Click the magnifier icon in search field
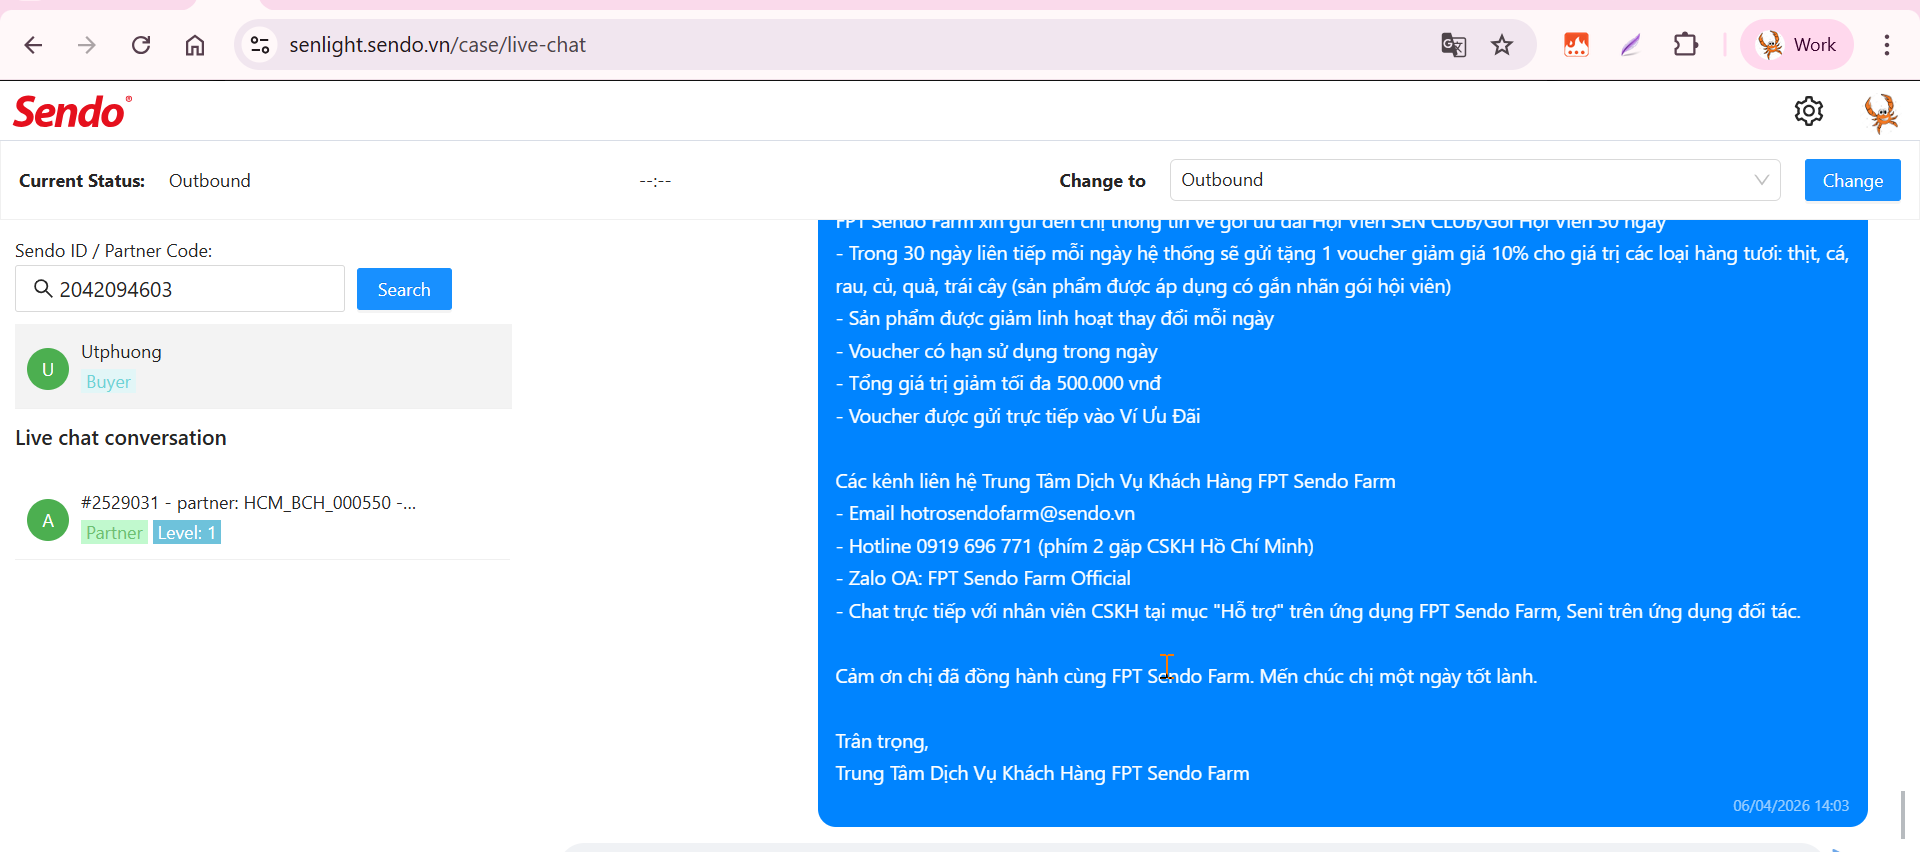 (43, 289)
